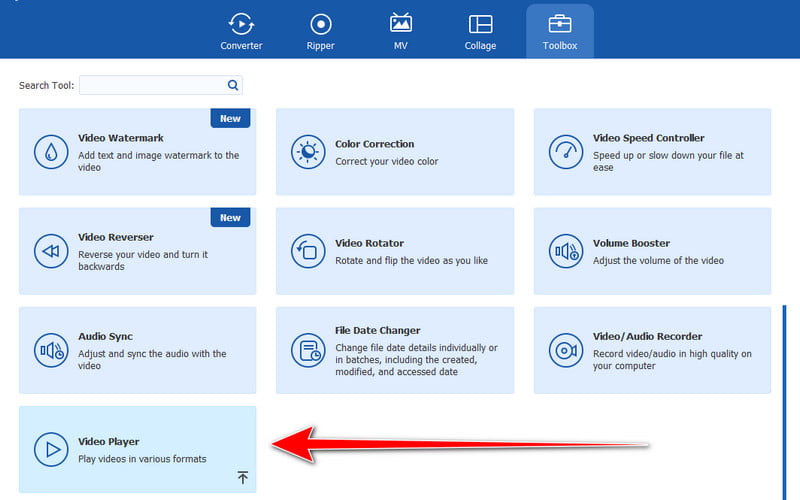Click the File Date Changer icon
The width and height of the screenshot is (800, 500).
click(x=307, y=350)
